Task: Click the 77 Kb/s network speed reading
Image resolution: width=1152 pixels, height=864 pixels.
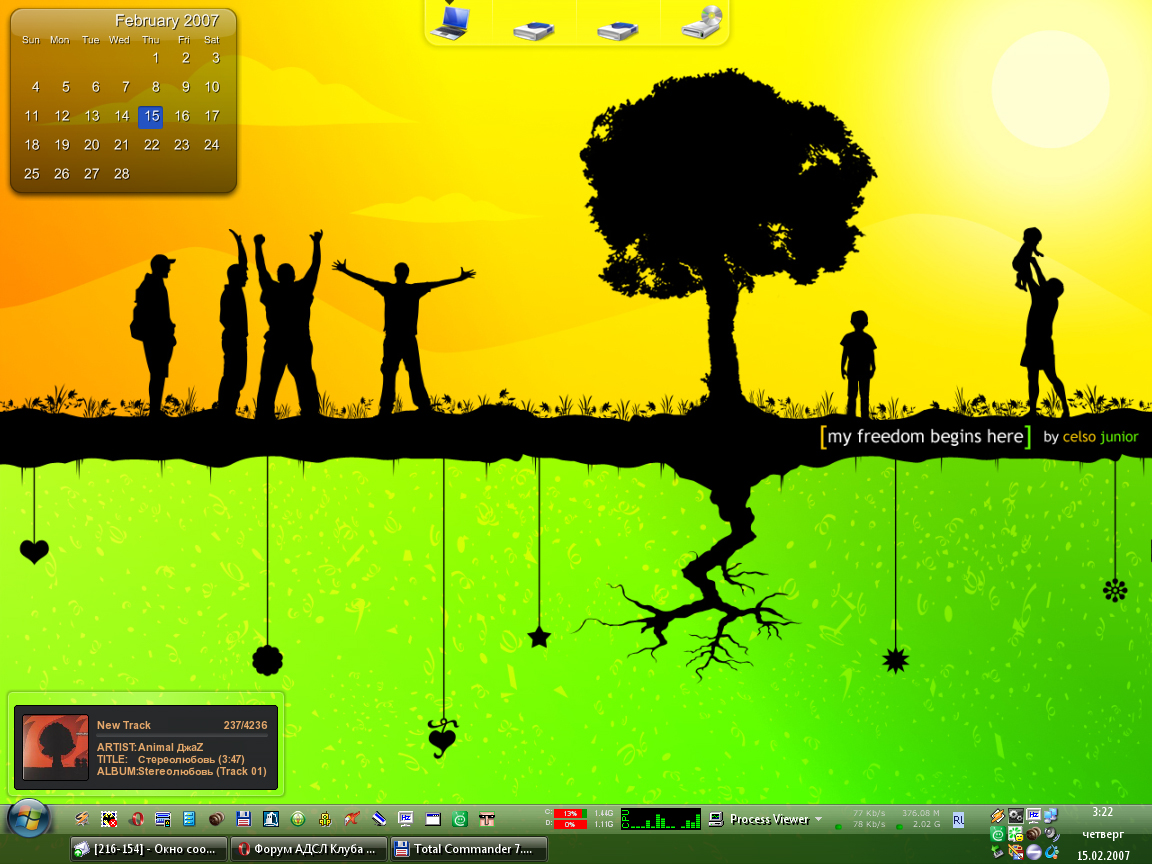Action: coord(869,813)
